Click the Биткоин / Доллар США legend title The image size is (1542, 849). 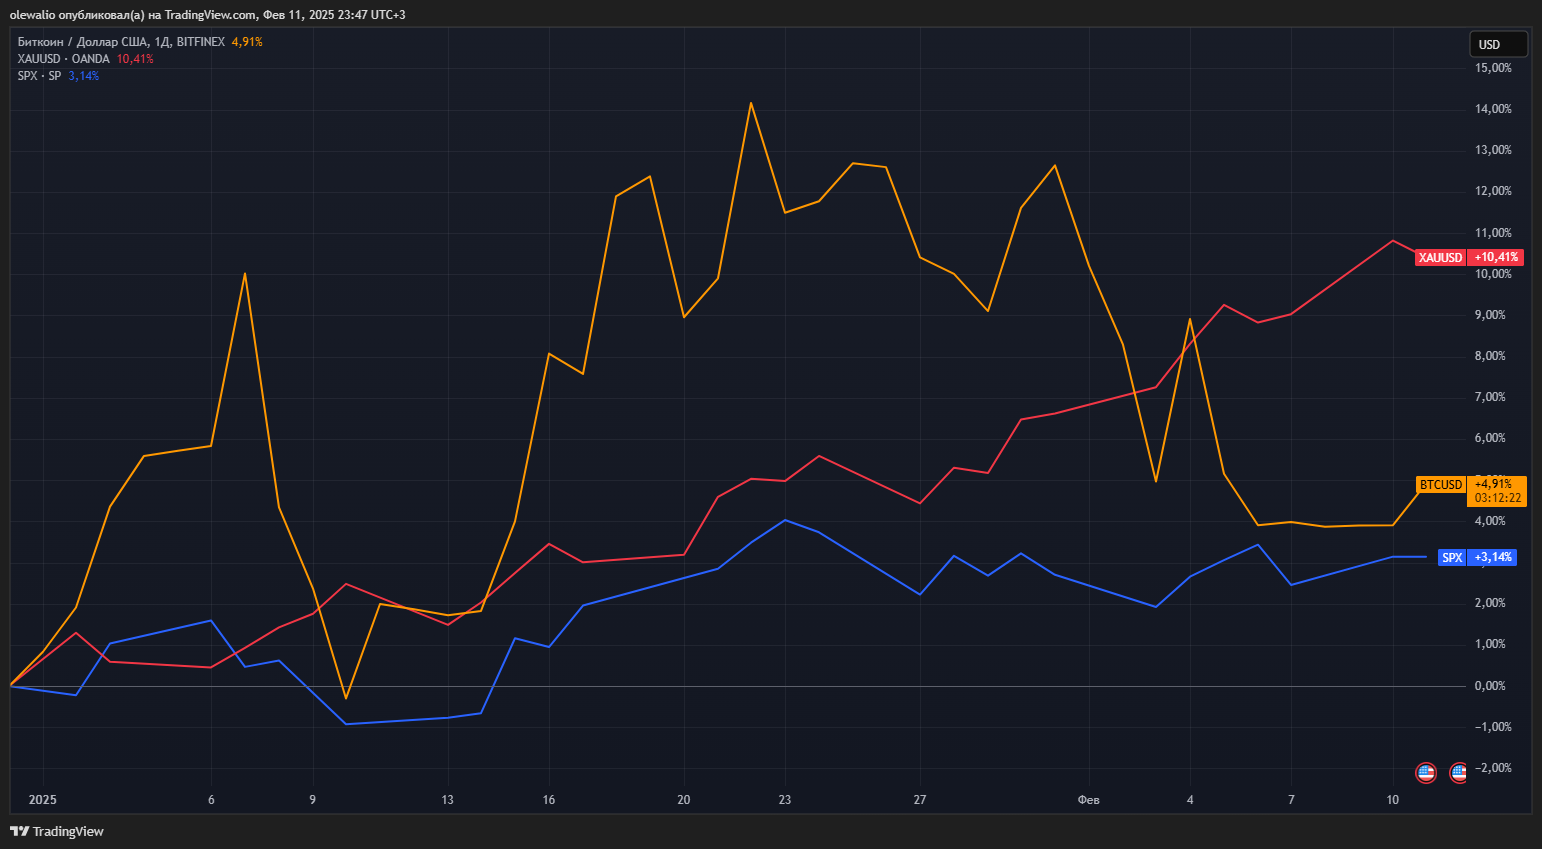pyautogui.click(x=121, y=42)
